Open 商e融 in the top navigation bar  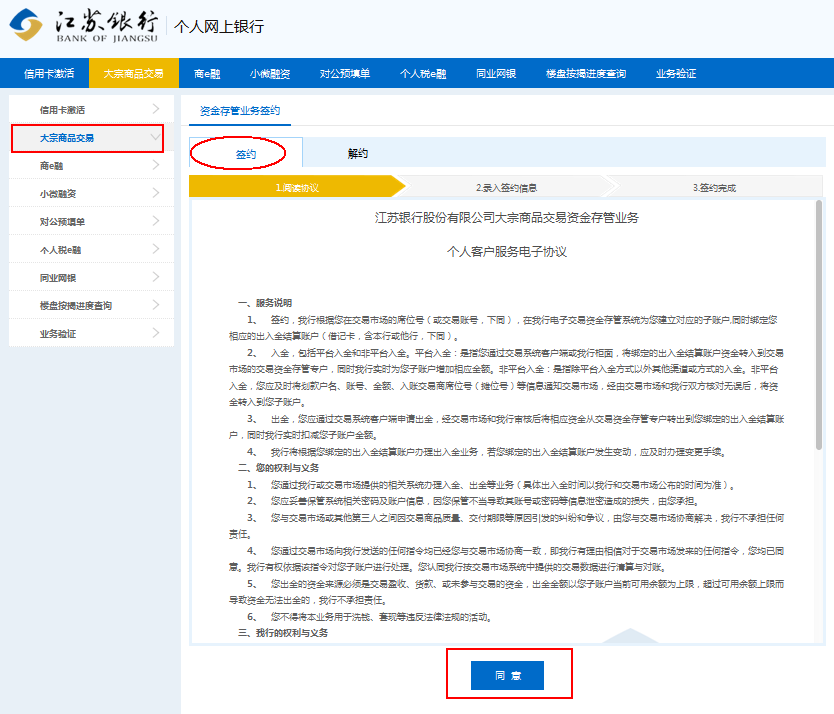coord(207,73)
